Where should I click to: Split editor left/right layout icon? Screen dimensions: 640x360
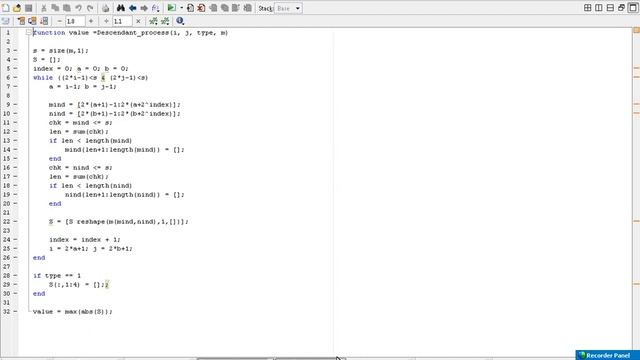599,8
